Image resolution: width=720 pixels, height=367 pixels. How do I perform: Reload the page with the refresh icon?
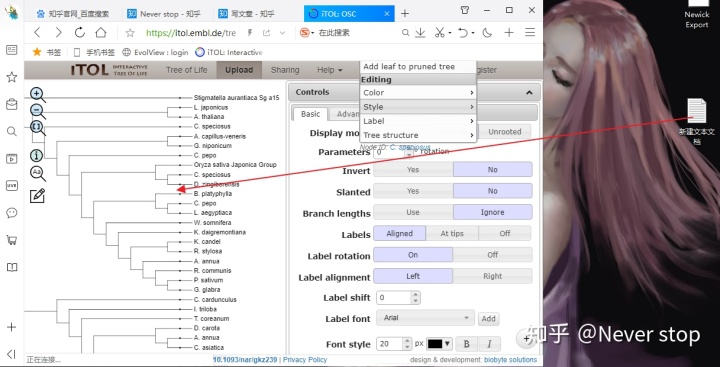pyautogui.click(x=80, y=33)
